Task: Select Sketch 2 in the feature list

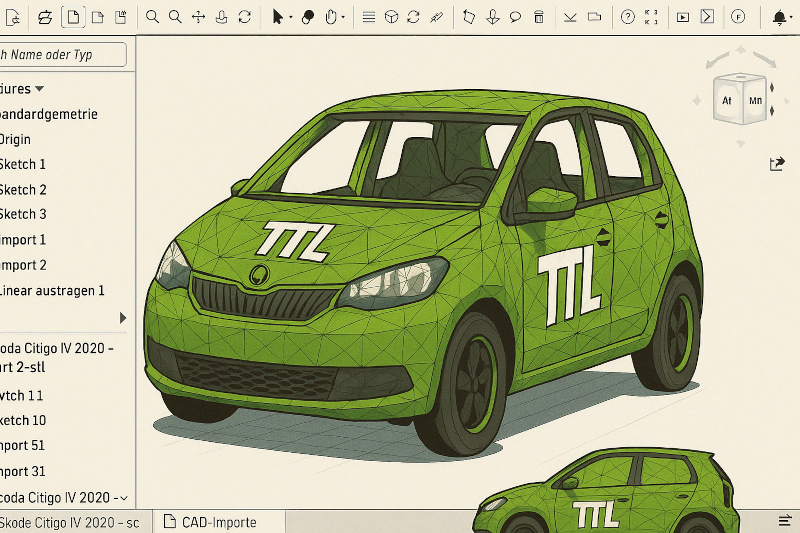Action: (x=23, y=189)
